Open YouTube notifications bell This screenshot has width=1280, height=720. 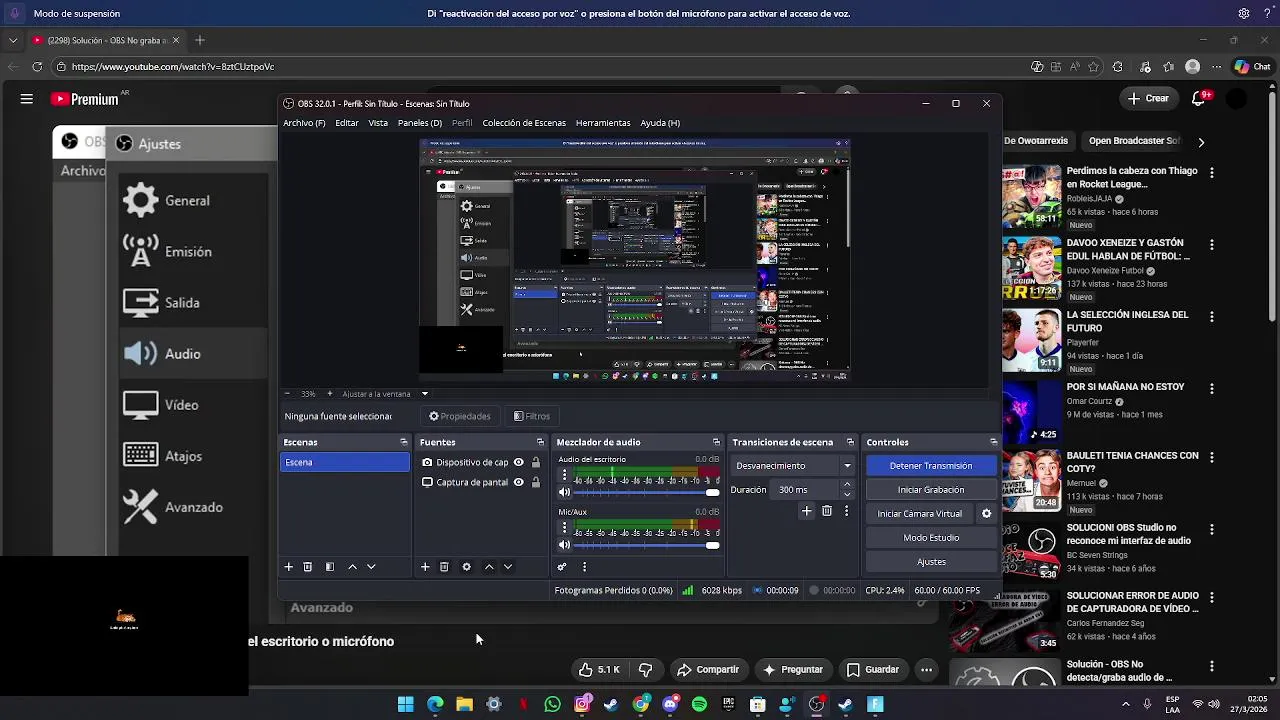pos(1199,98)
